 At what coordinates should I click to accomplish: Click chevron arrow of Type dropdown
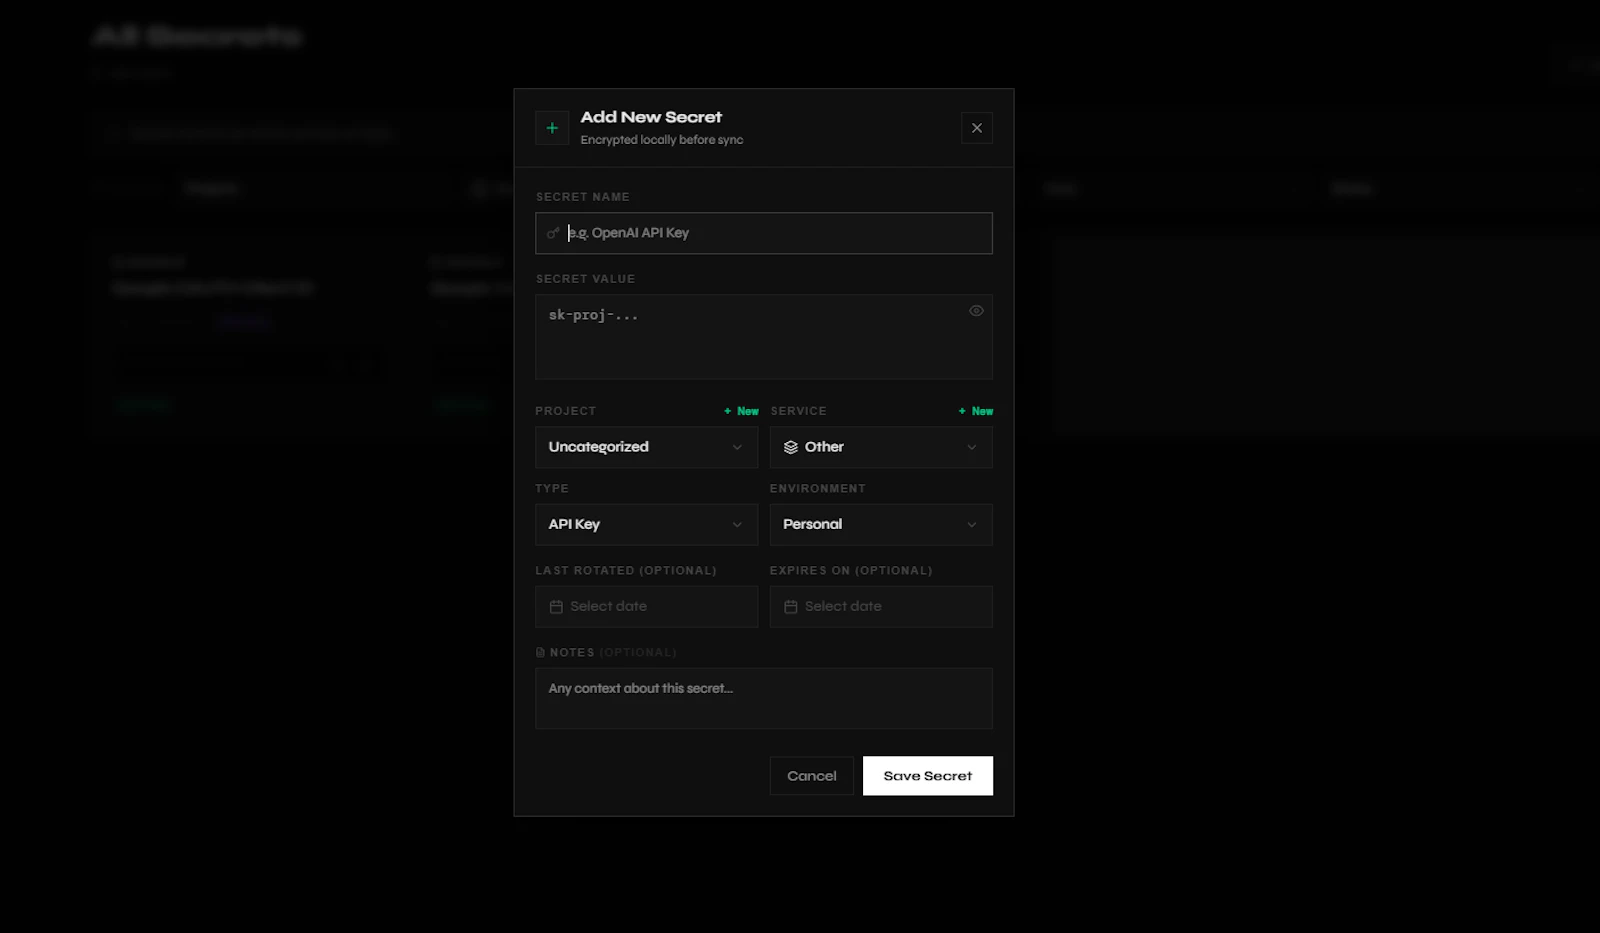pos(737,524)
